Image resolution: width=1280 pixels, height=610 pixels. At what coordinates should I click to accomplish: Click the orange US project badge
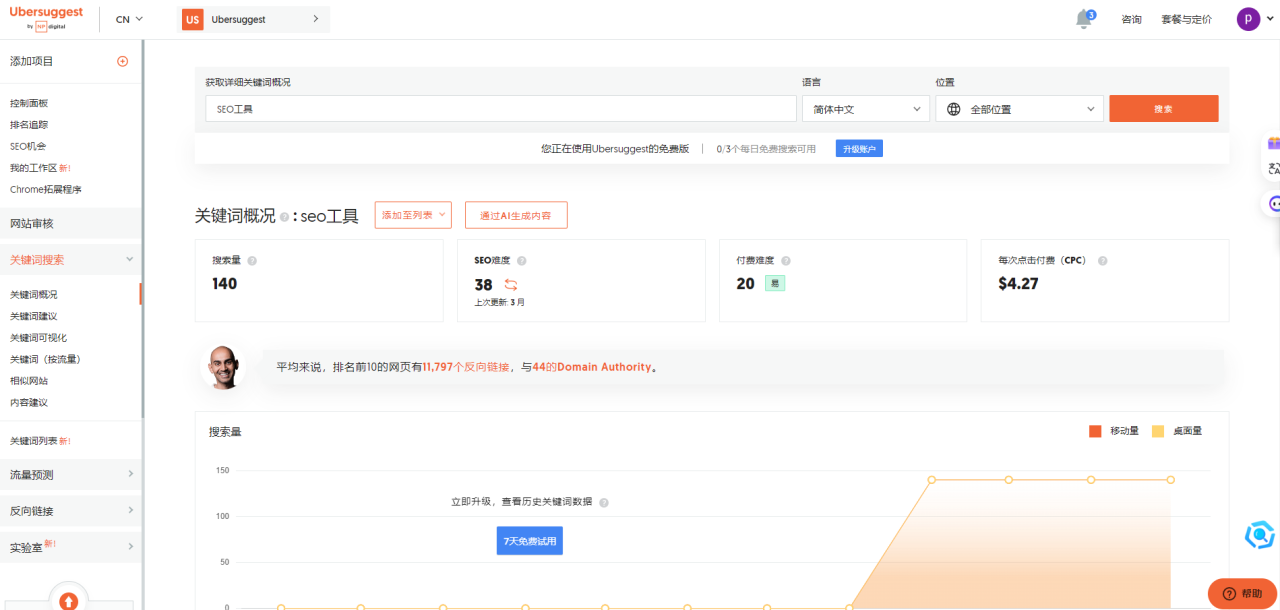(192, 19)
